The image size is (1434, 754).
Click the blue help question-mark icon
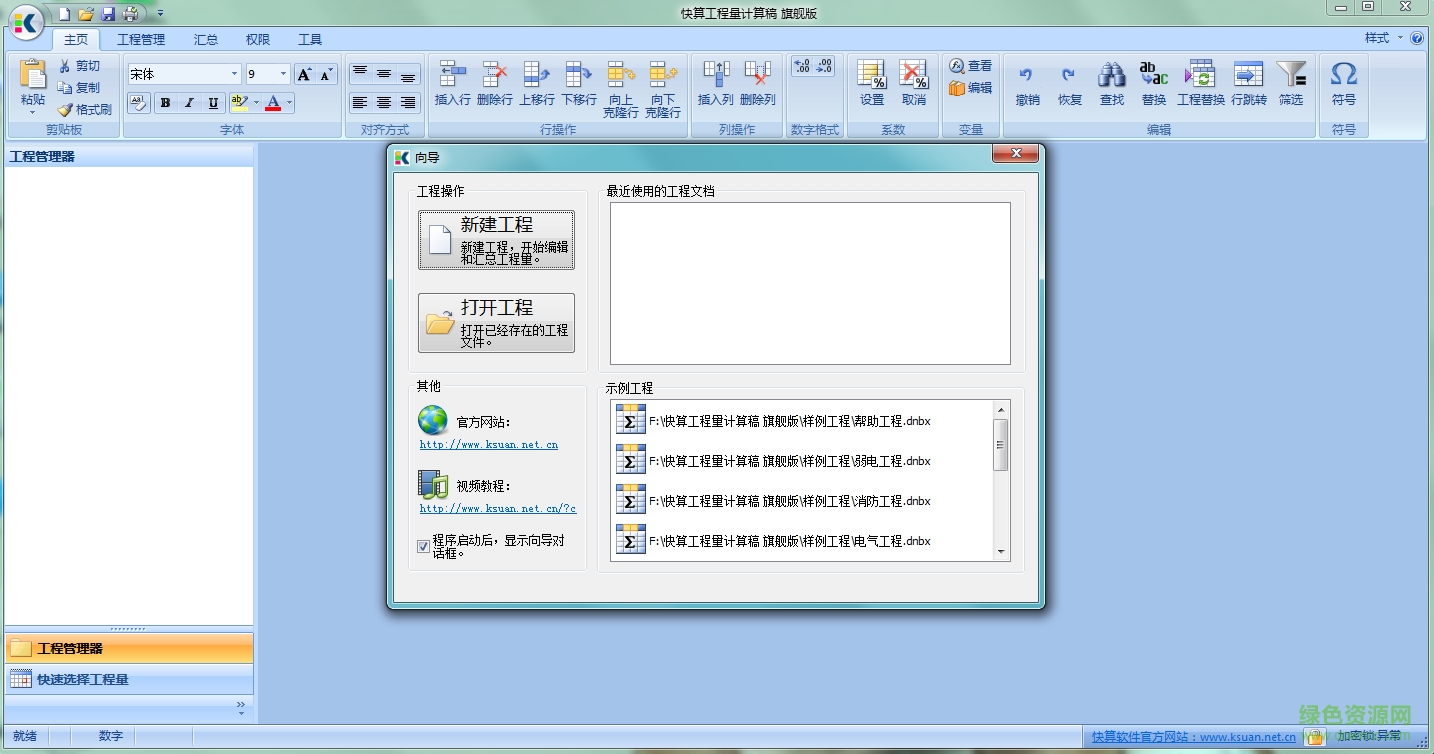pyautogui.click(x=1417, y=38)
